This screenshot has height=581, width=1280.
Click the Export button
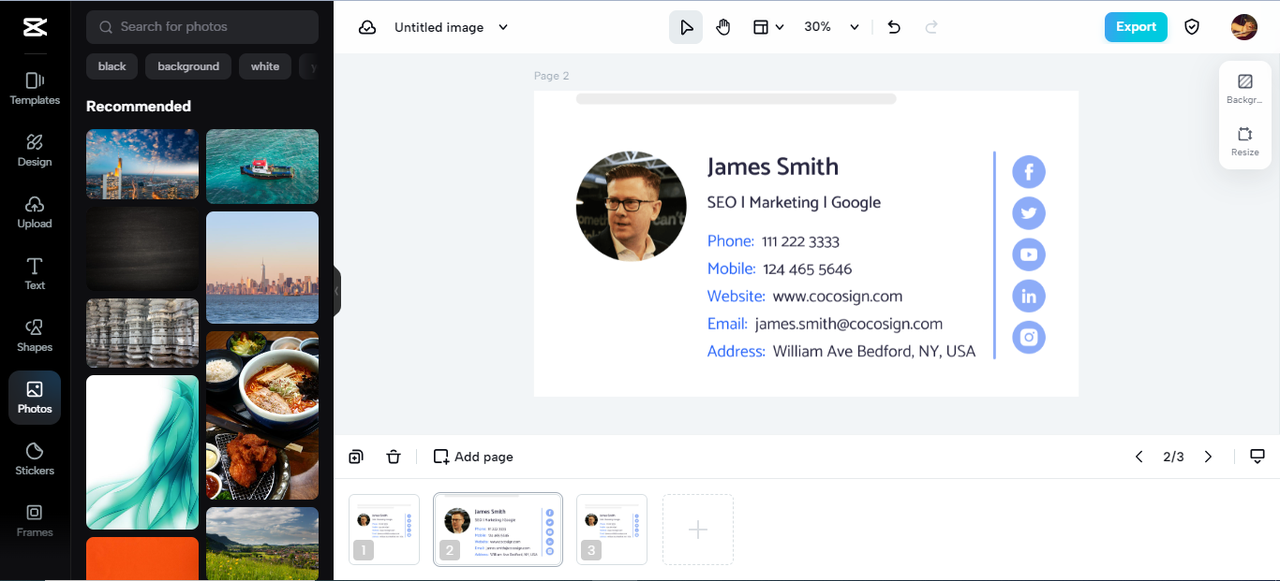click(1136, 27)
